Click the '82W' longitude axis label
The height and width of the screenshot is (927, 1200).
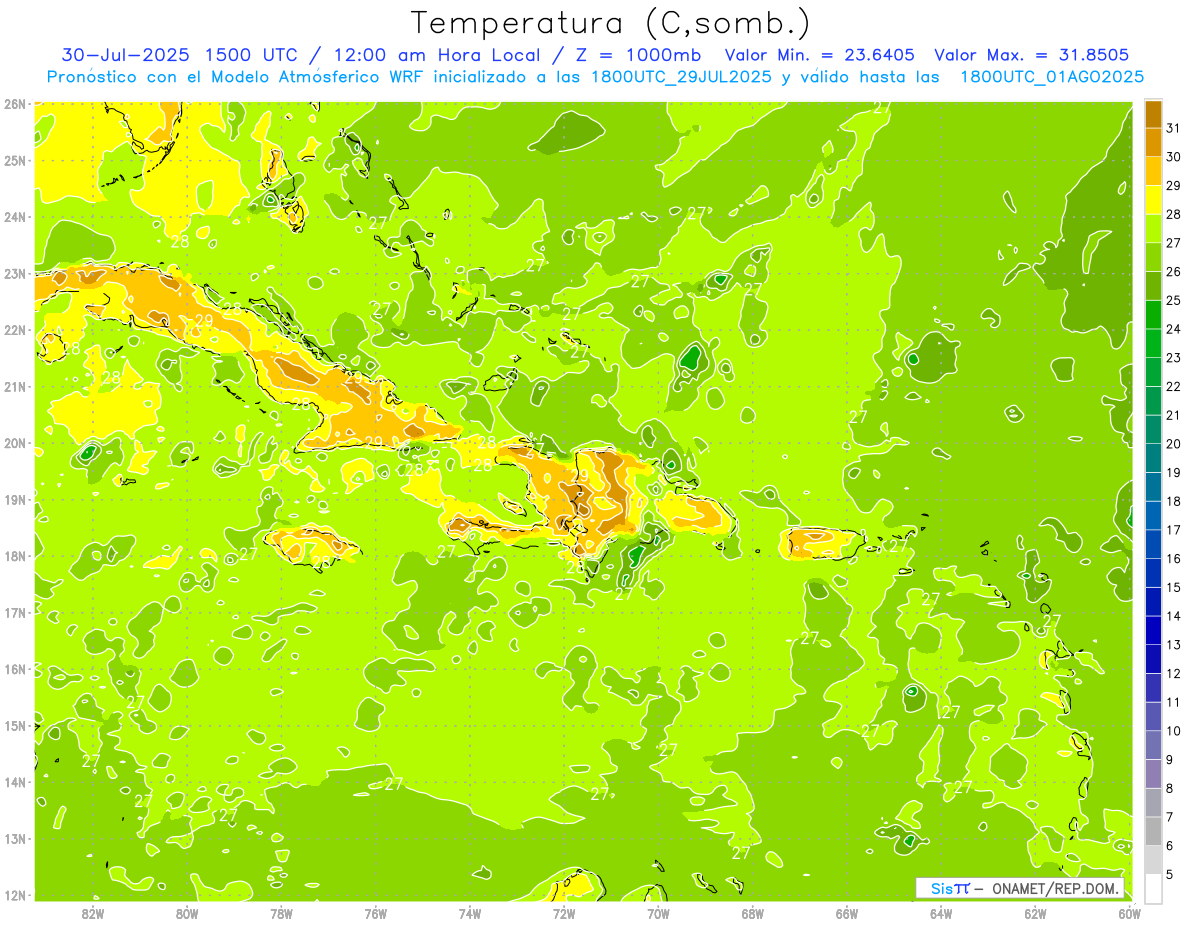pos(93,914)
